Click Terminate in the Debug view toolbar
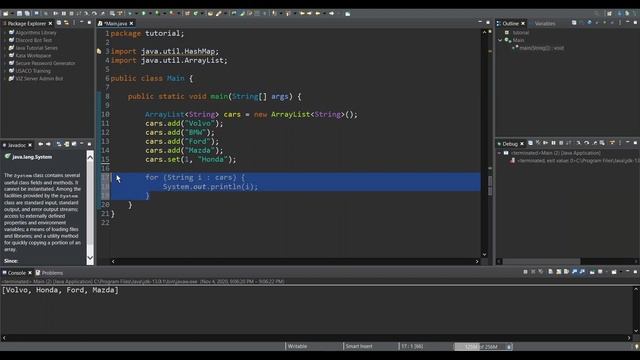The height and width of the screenshot is (360, 640). click(561, 143)
